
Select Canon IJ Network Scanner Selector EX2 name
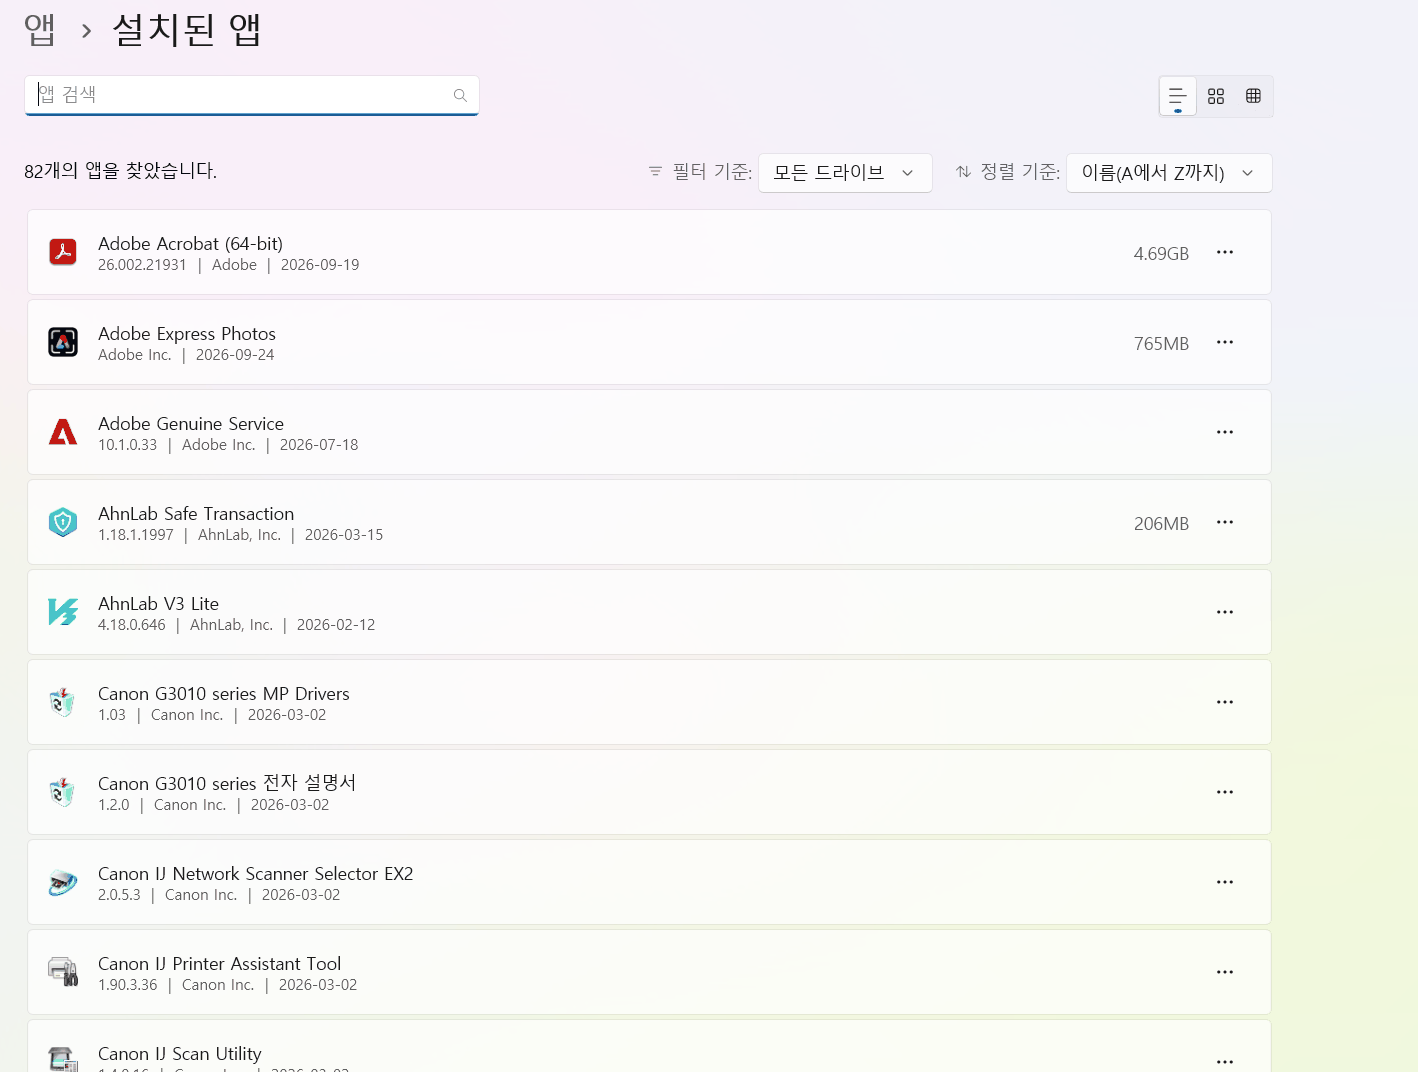coord(256,873)
